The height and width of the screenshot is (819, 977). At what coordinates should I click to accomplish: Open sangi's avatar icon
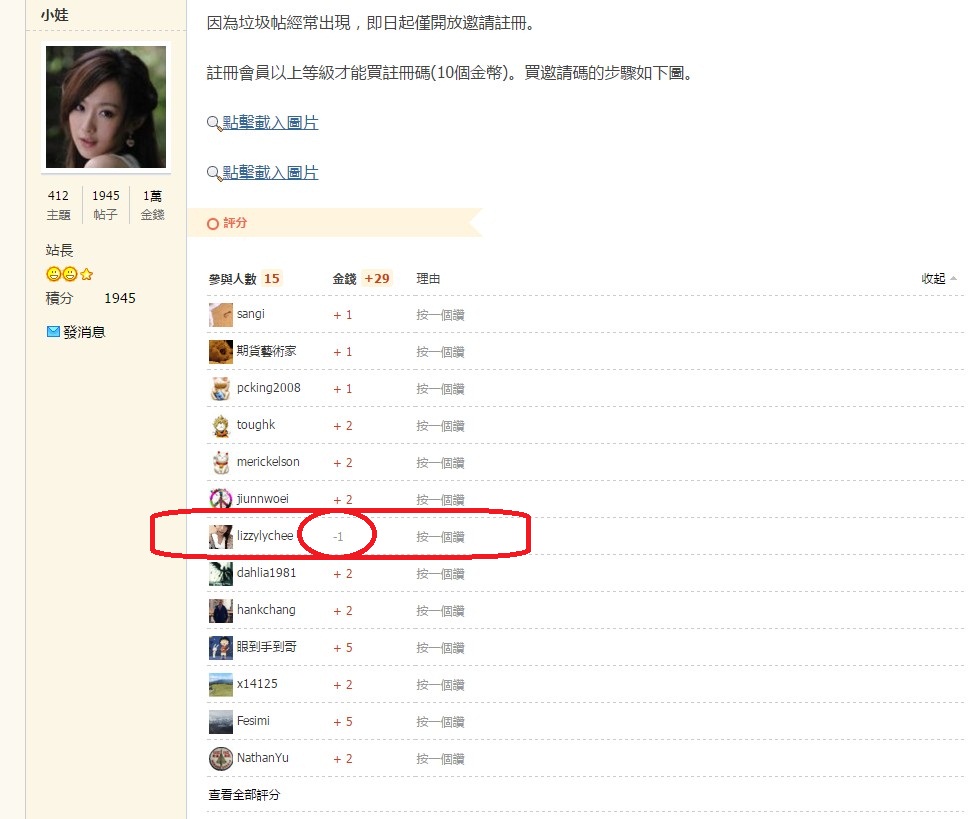[221, 315]
